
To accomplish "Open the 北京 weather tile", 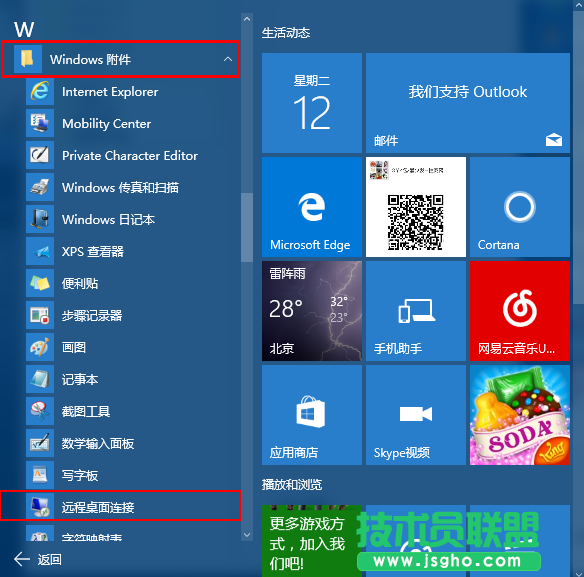I will [312, 311].
